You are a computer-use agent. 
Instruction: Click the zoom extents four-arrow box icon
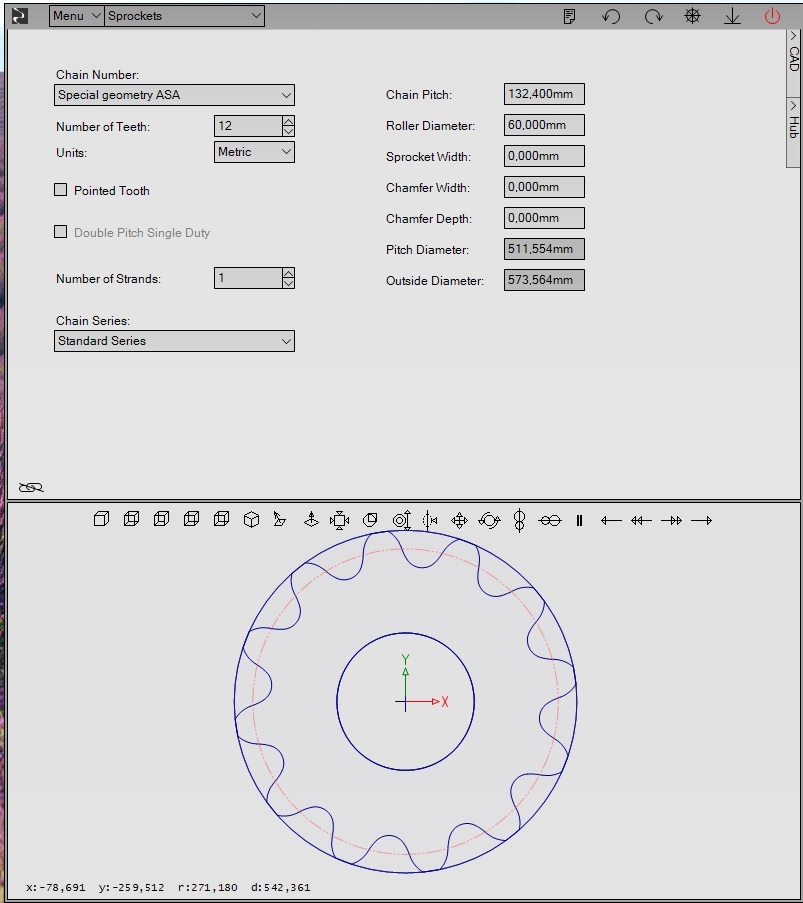(x=339, y=521)
